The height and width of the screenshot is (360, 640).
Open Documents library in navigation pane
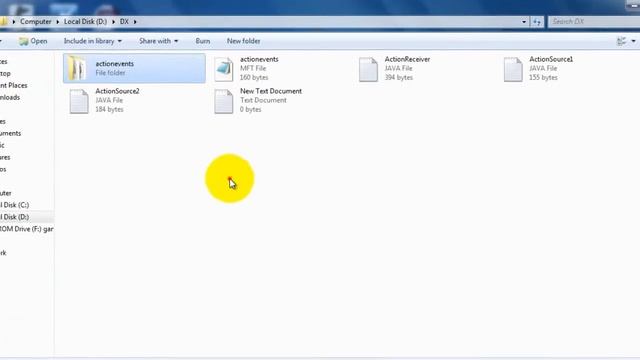tap(10, 133)
